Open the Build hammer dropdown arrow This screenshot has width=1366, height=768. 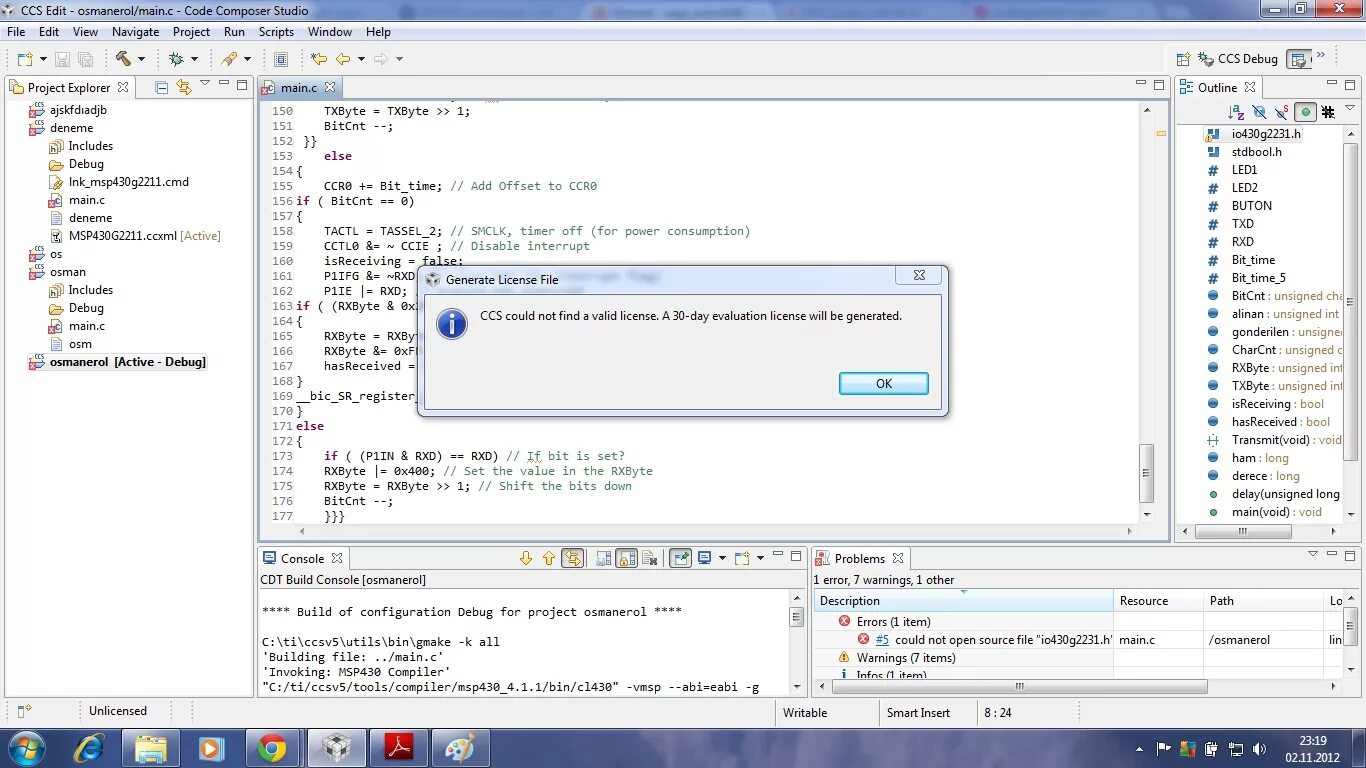pos(141,59)
